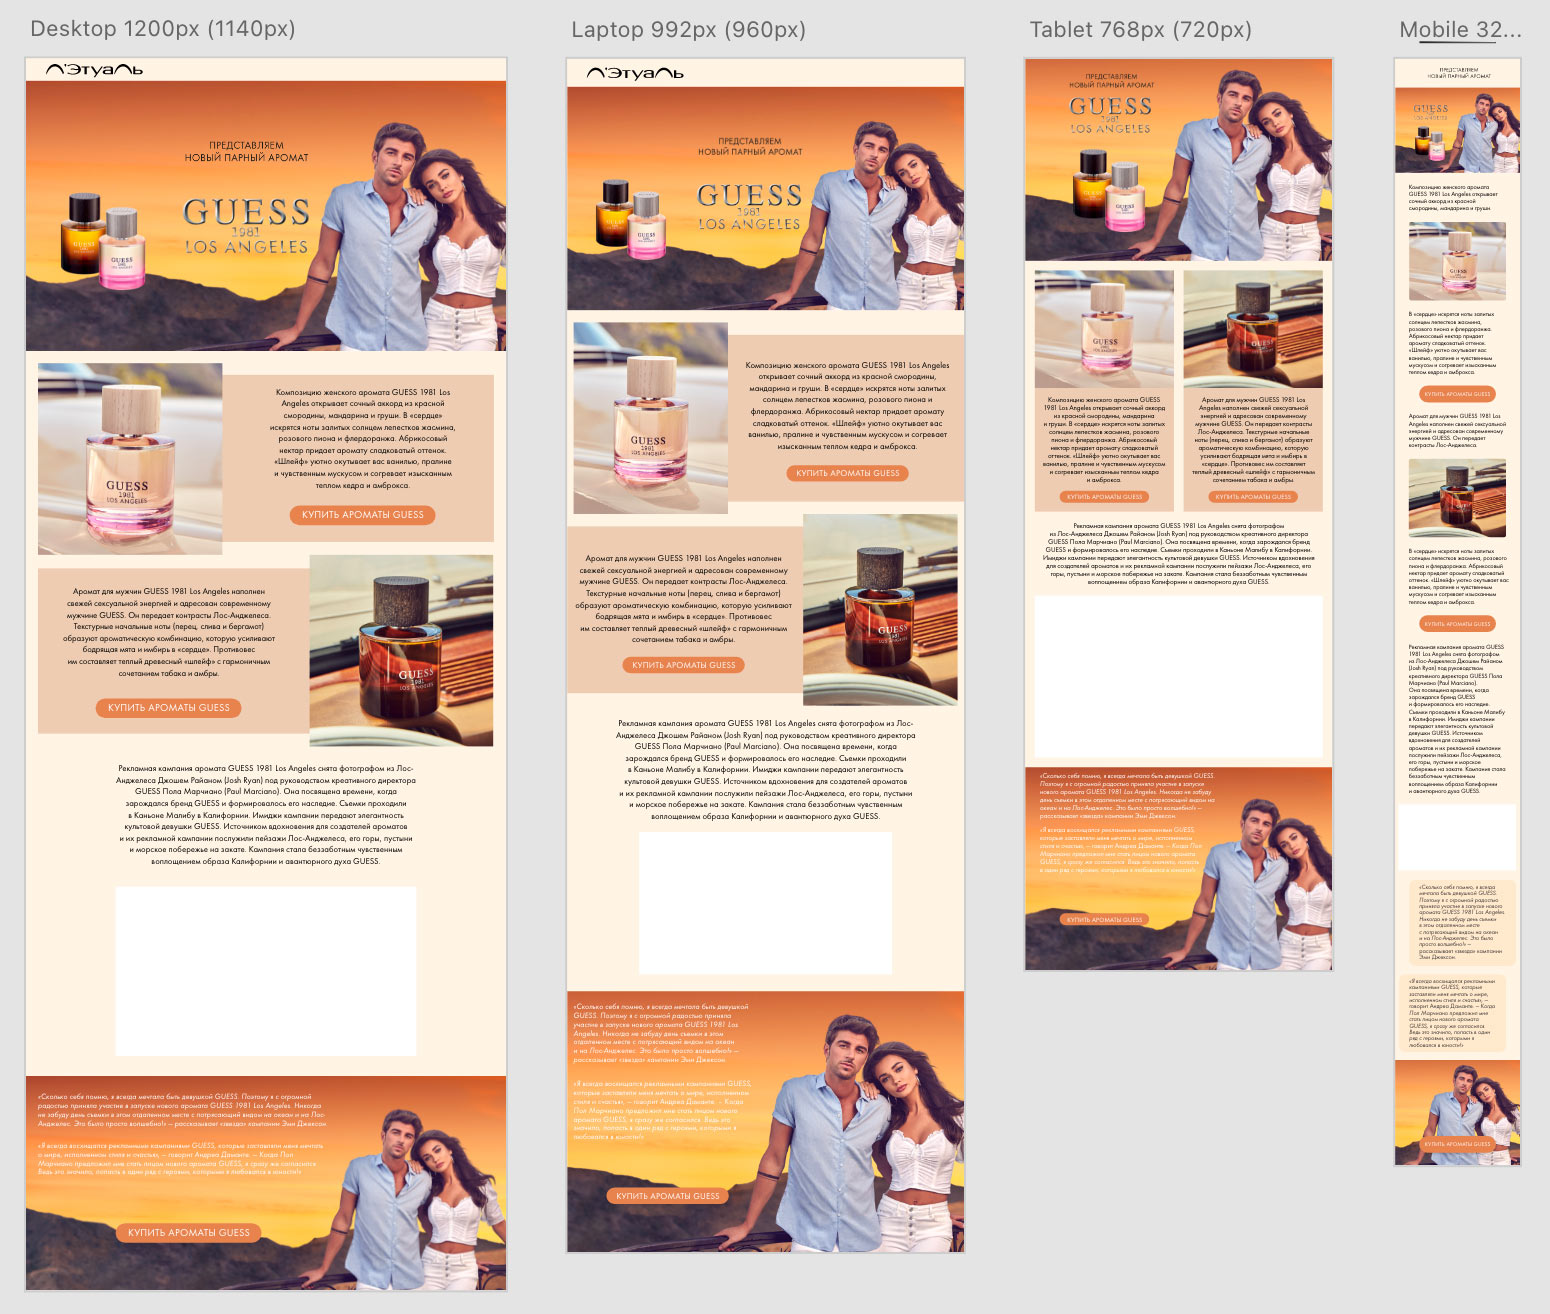
Task: Select the truncated "Mobile 32..." artboard title
Action: pos(1460,30)
